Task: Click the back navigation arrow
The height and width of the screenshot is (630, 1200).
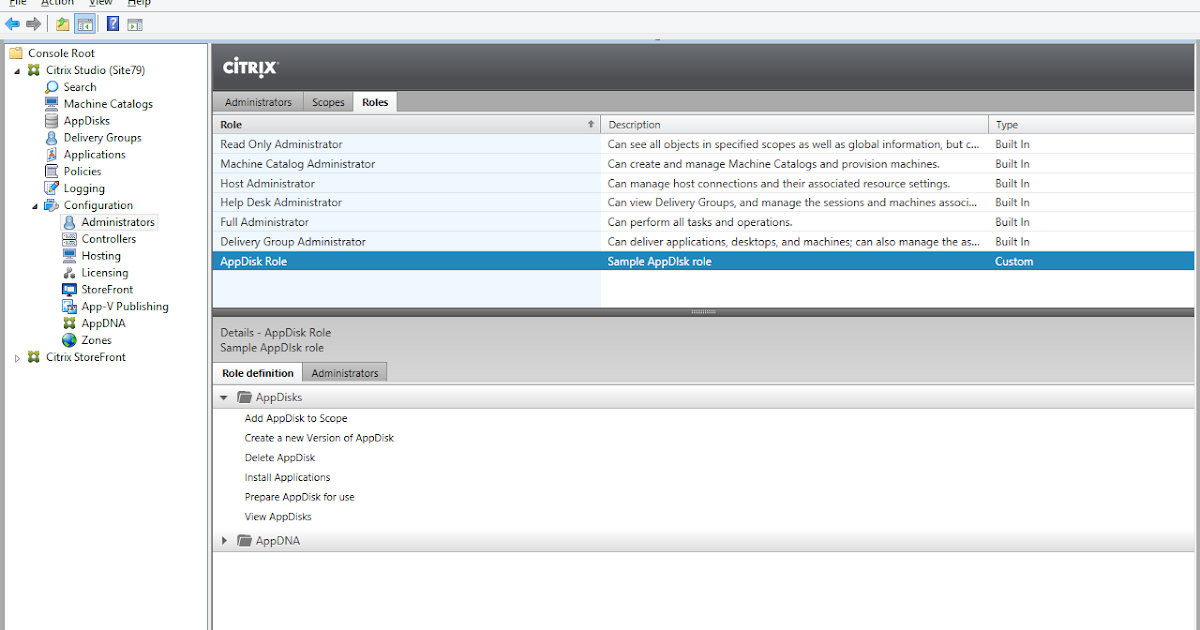Action: tap(12, 23)
